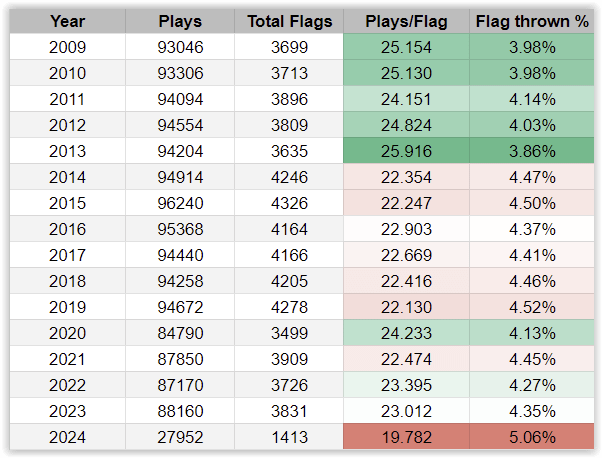The height and width of the screenshot is (458, 602).
Task: Click the plays value 94204
Action: (180, 151)
